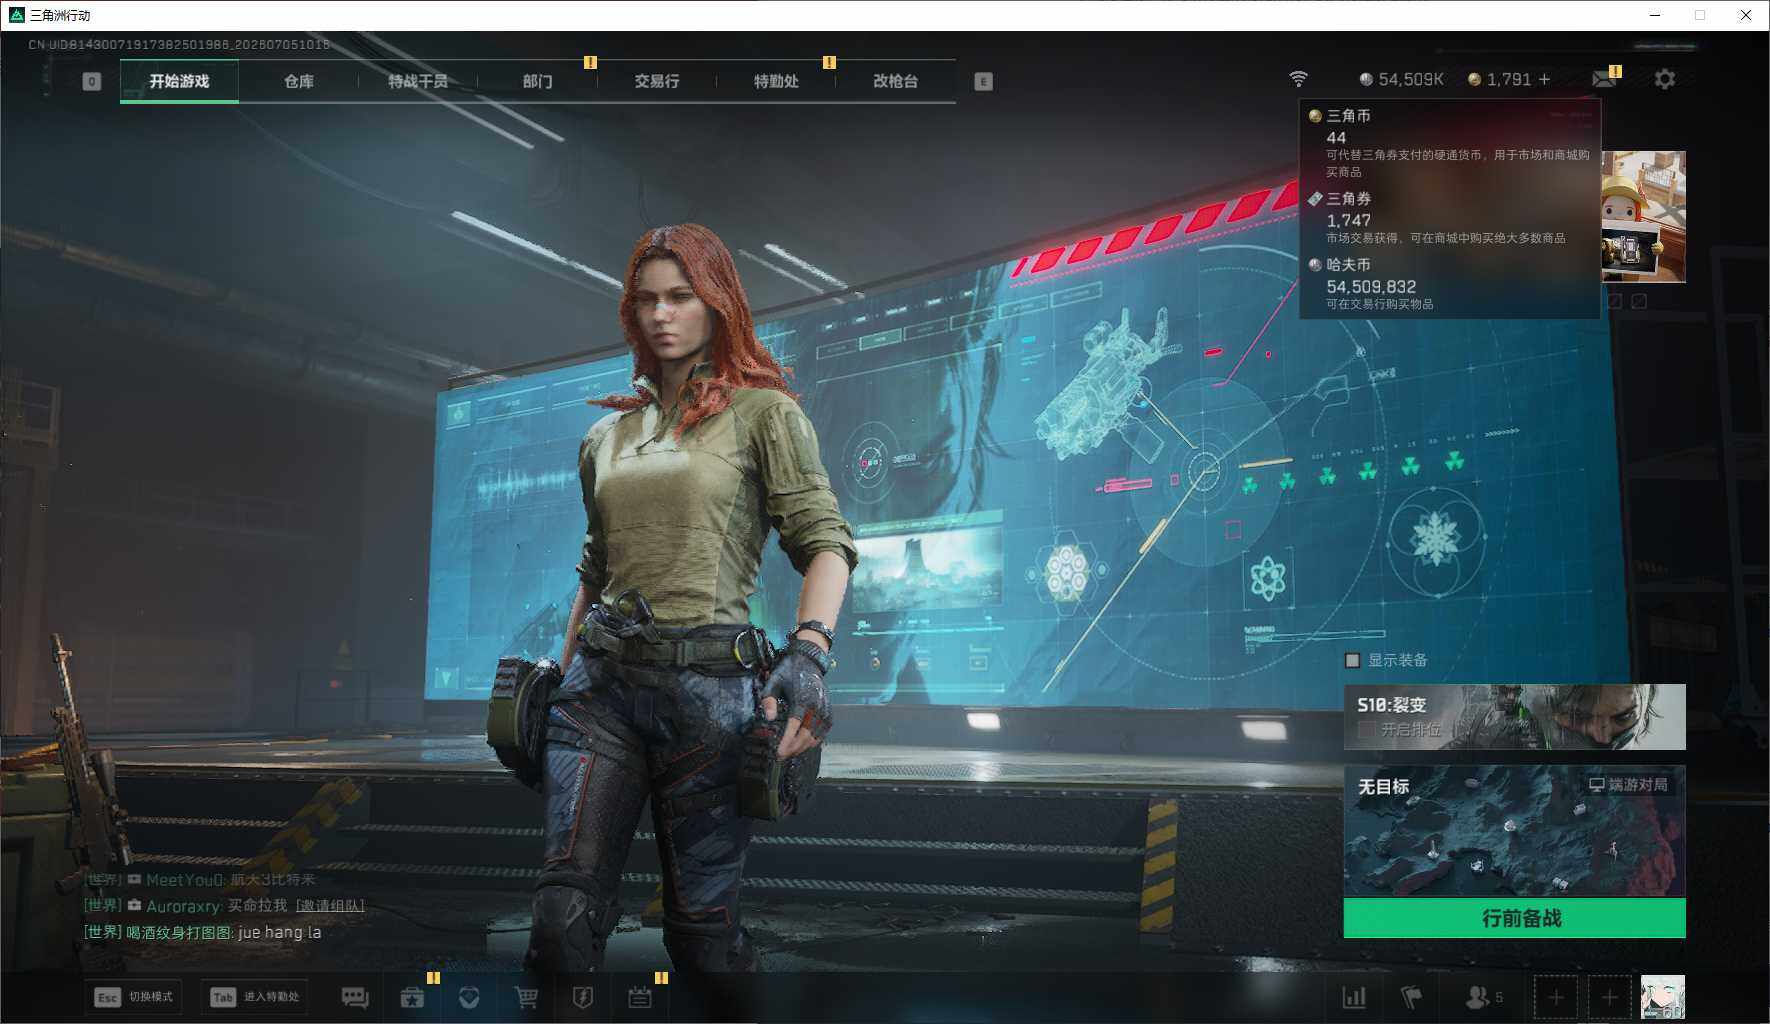Screen dimensions: 1770x1024
Task: Open the settings gear icon
Action: 1664,79
